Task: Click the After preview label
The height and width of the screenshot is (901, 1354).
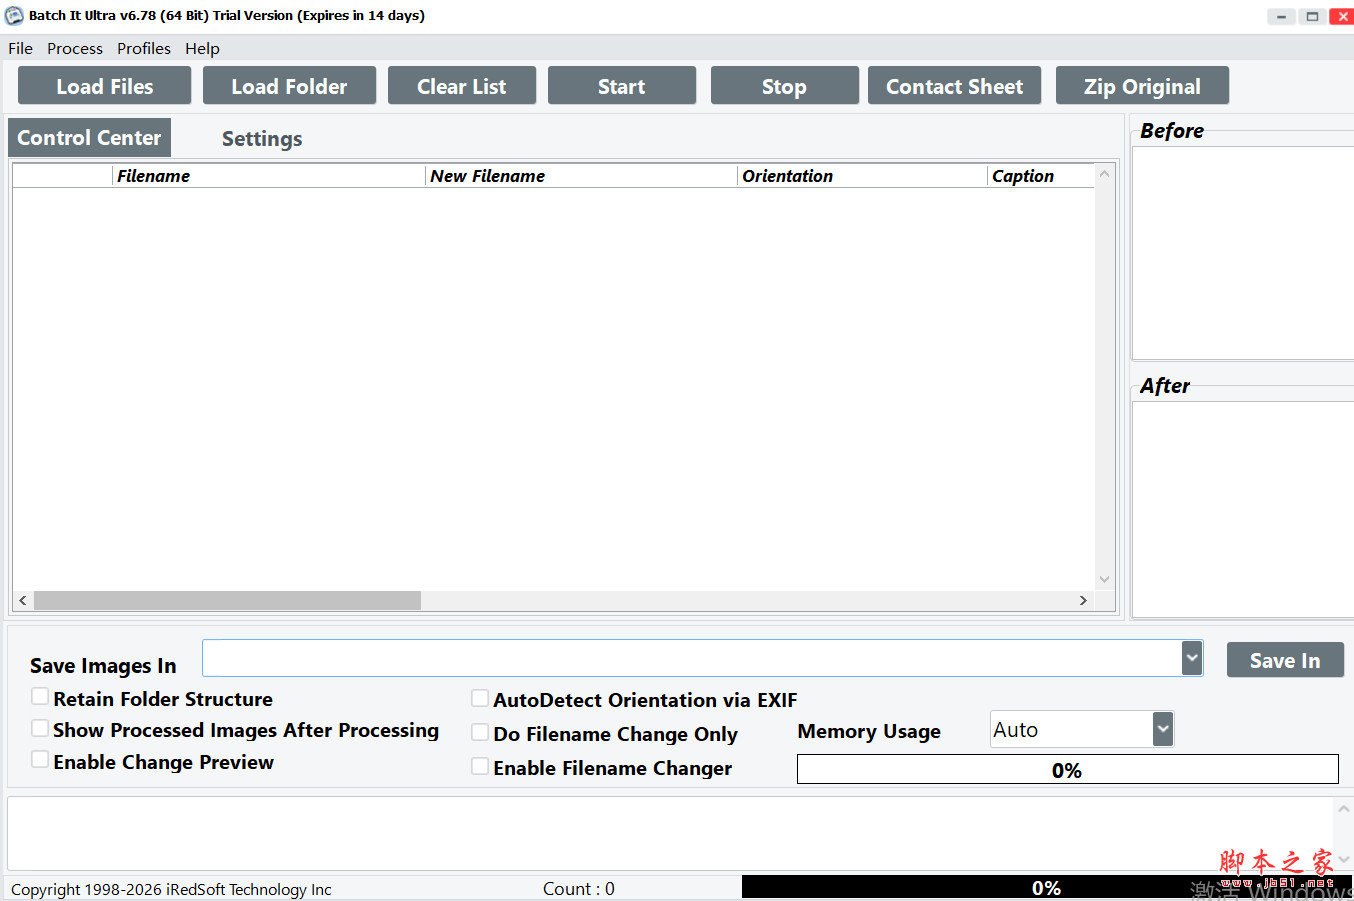Action: 1165,386
